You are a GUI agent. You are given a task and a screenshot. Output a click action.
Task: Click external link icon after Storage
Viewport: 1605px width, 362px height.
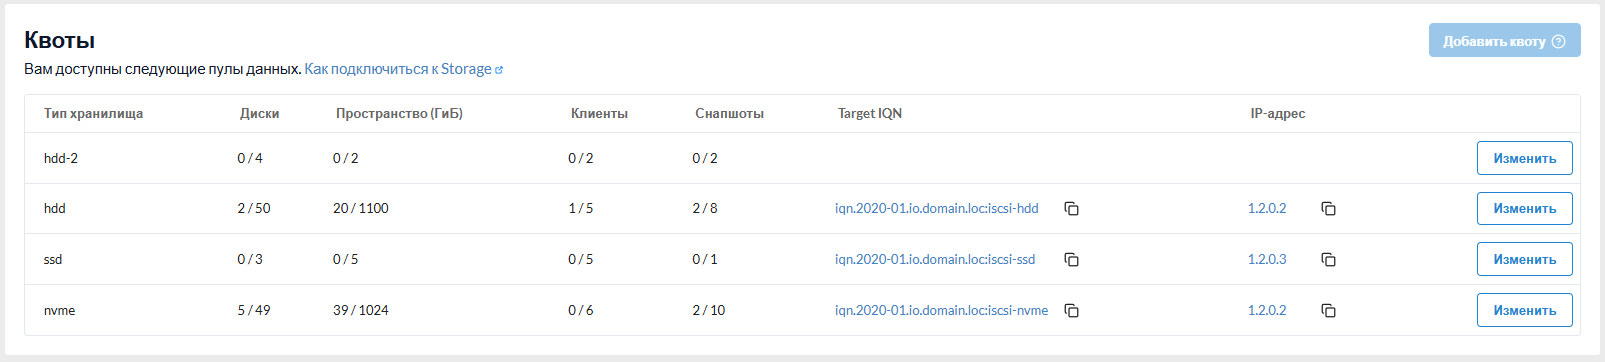click(499, 70)
